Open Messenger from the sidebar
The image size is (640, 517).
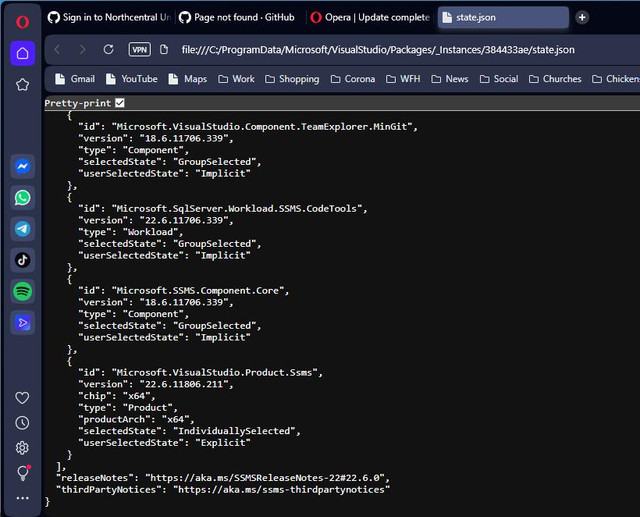click(x=22, y=166)
